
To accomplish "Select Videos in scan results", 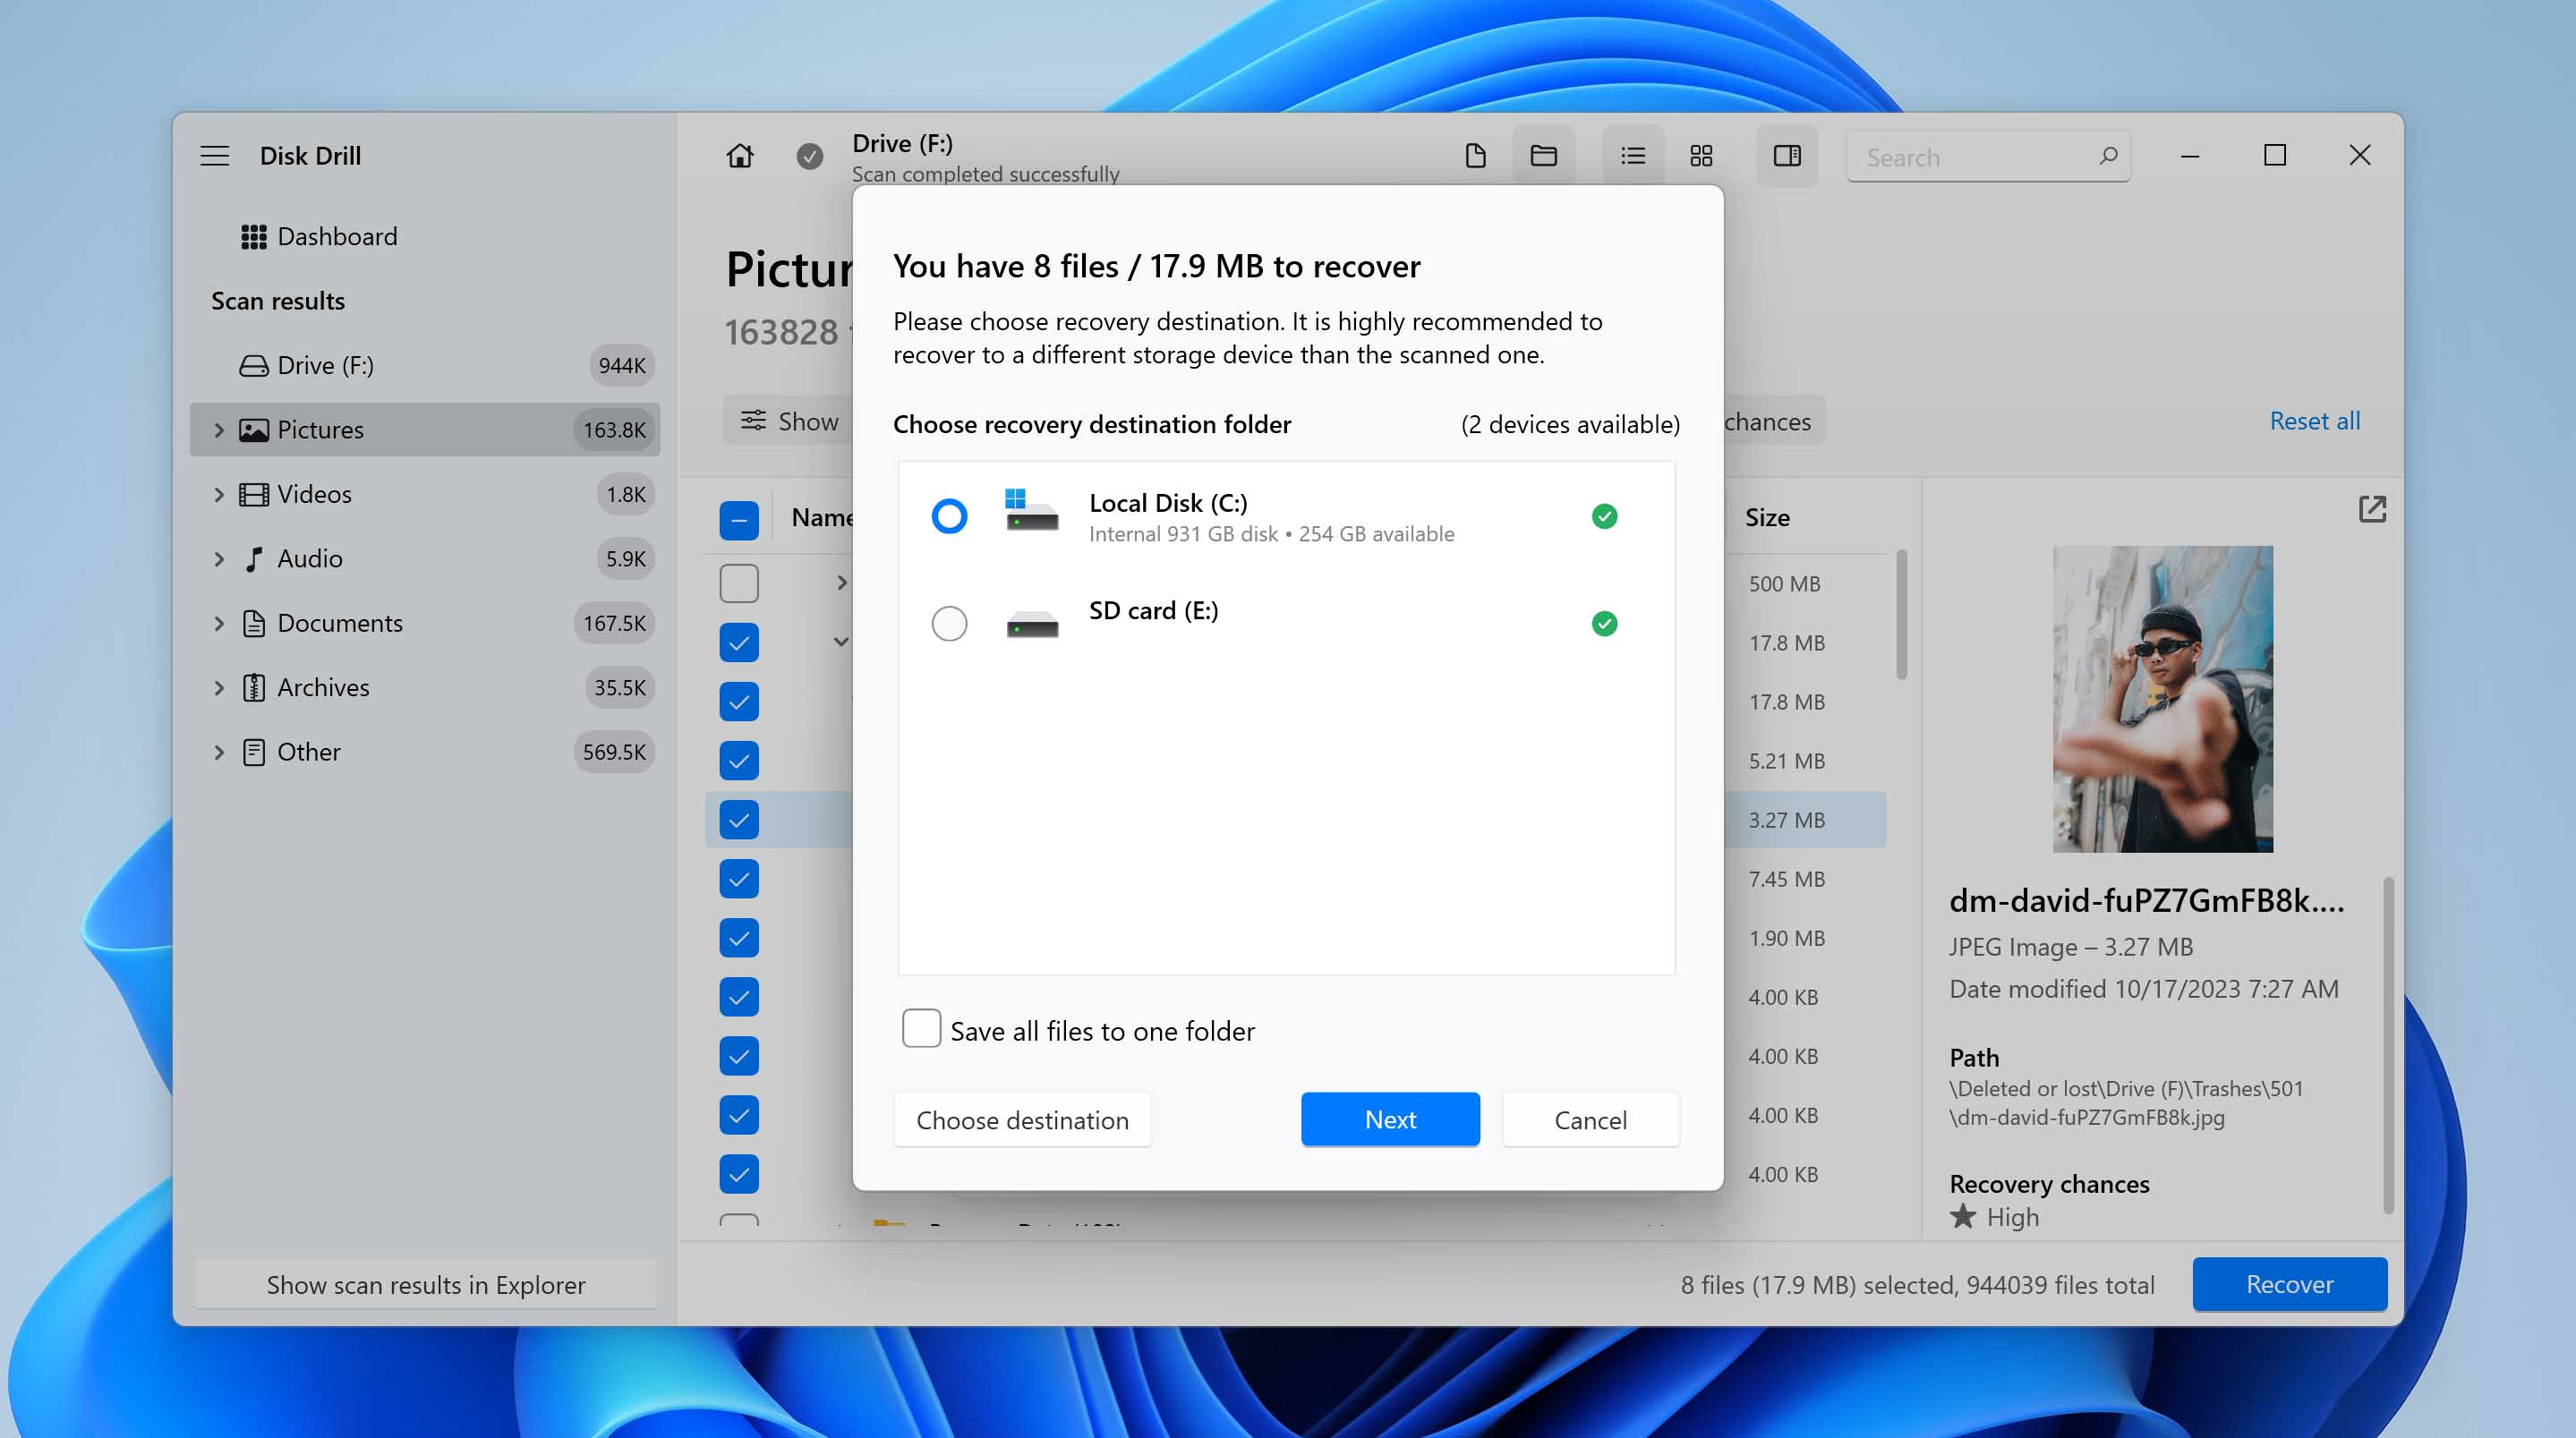I will click(424, 495).
